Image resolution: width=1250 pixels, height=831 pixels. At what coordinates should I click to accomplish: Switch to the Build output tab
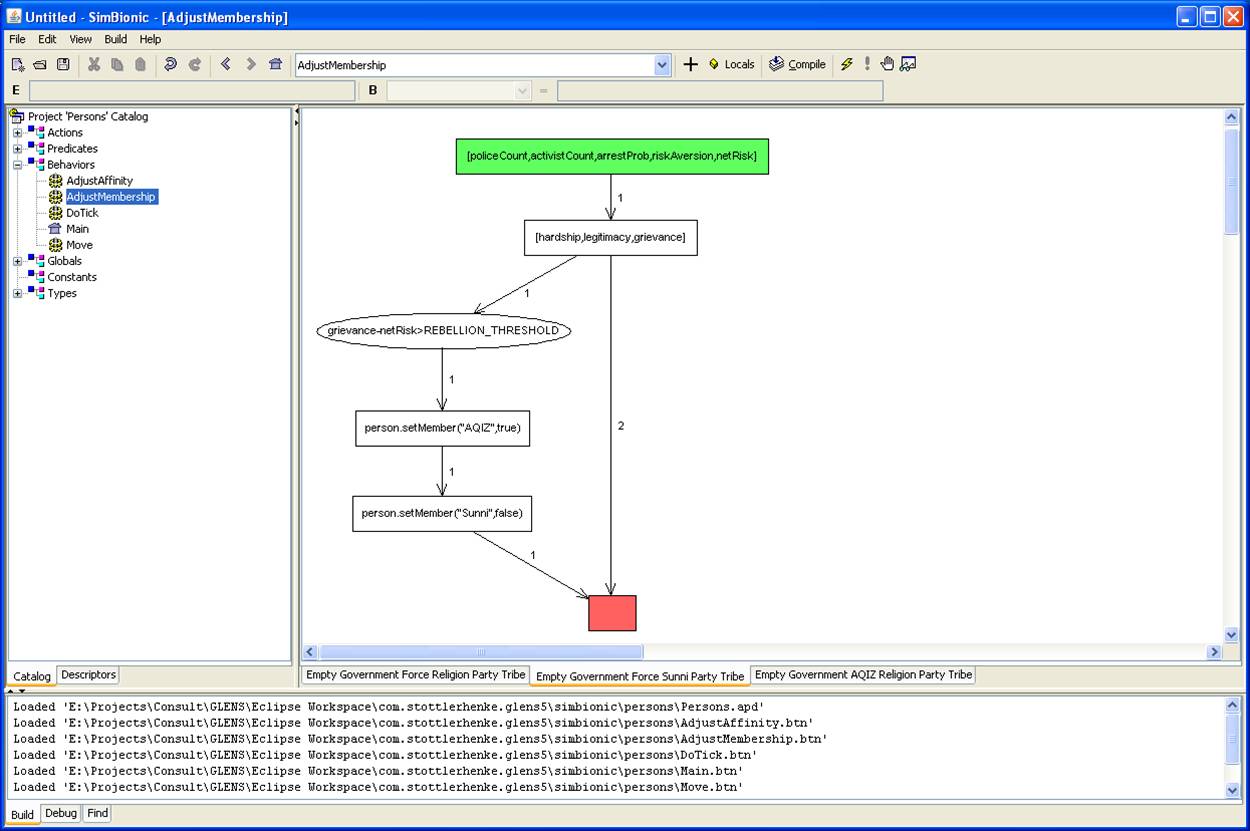[x=23, y=814]
